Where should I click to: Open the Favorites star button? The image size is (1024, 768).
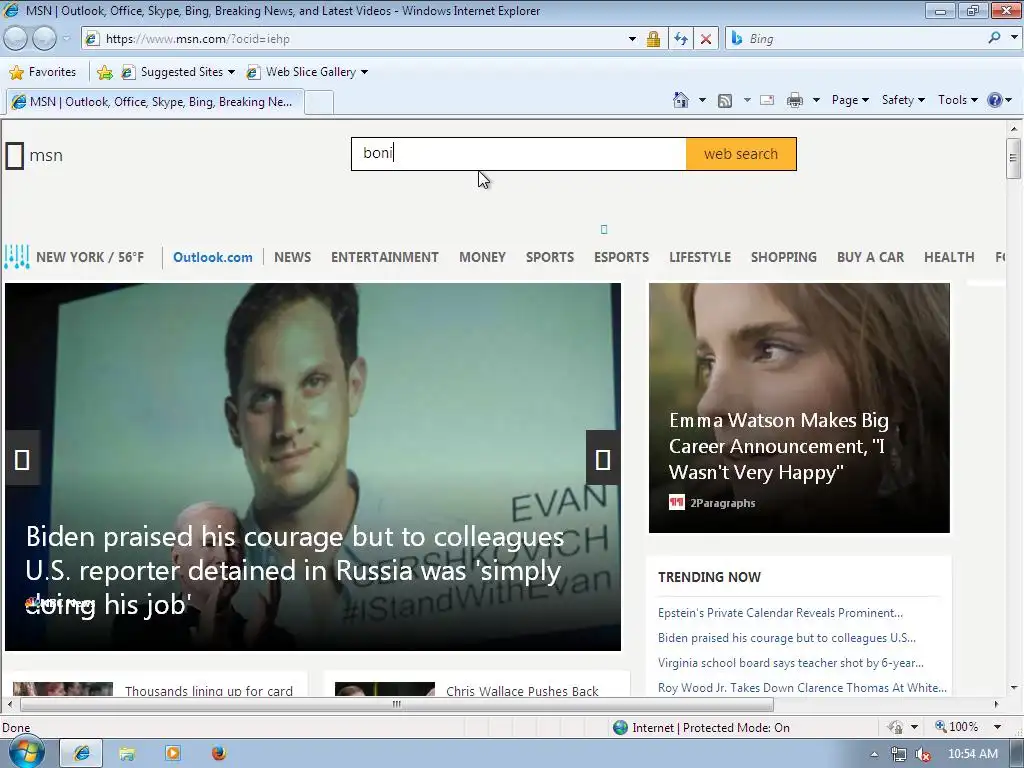(x=43, y=72)
